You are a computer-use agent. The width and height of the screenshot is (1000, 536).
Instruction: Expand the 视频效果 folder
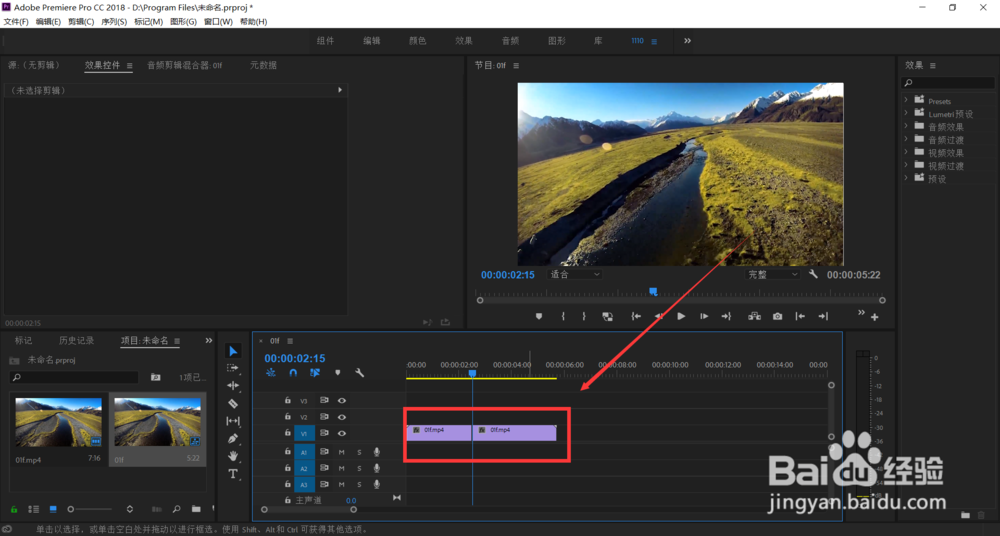[906, 152]
